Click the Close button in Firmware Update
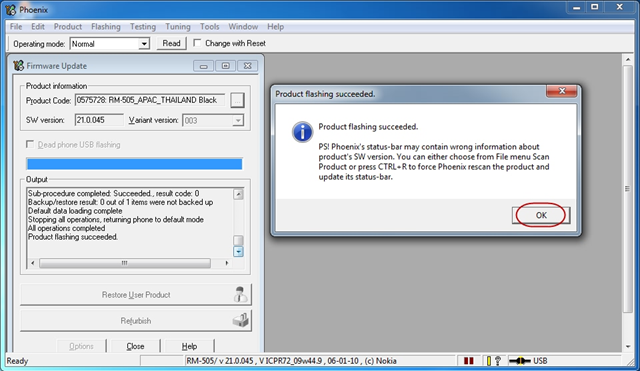 (135, 346)
